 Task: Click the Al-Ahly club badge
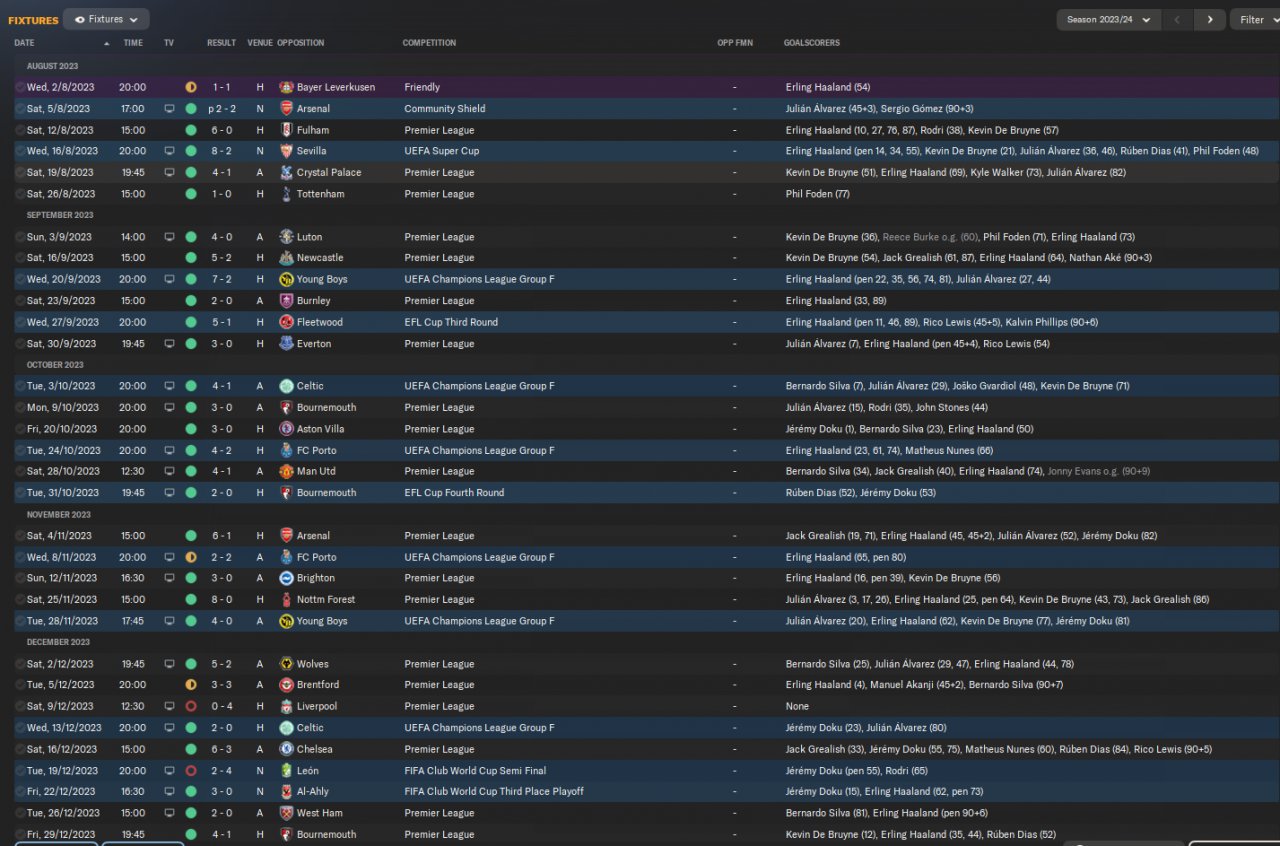pyautogui.click(x=286, y=792)
